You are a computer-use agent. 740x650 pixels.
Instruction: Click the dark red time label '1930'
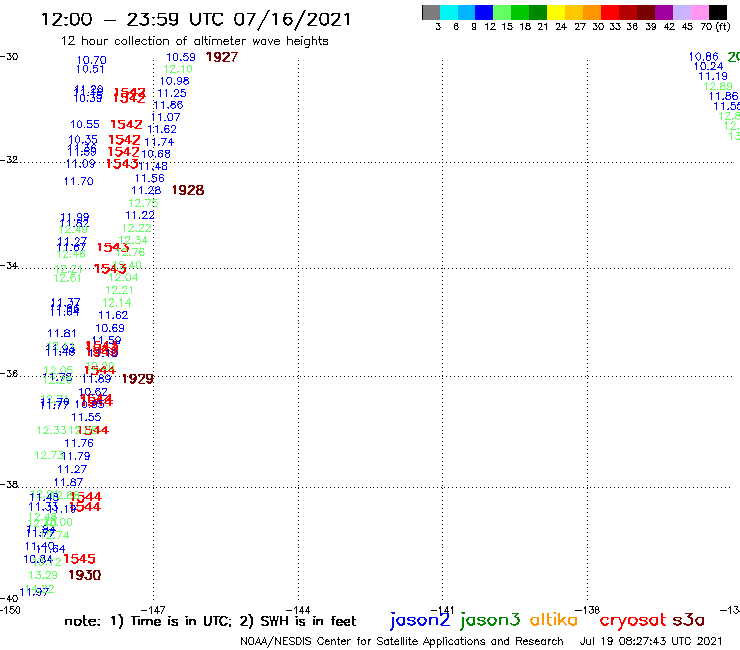tap(84, 575)
